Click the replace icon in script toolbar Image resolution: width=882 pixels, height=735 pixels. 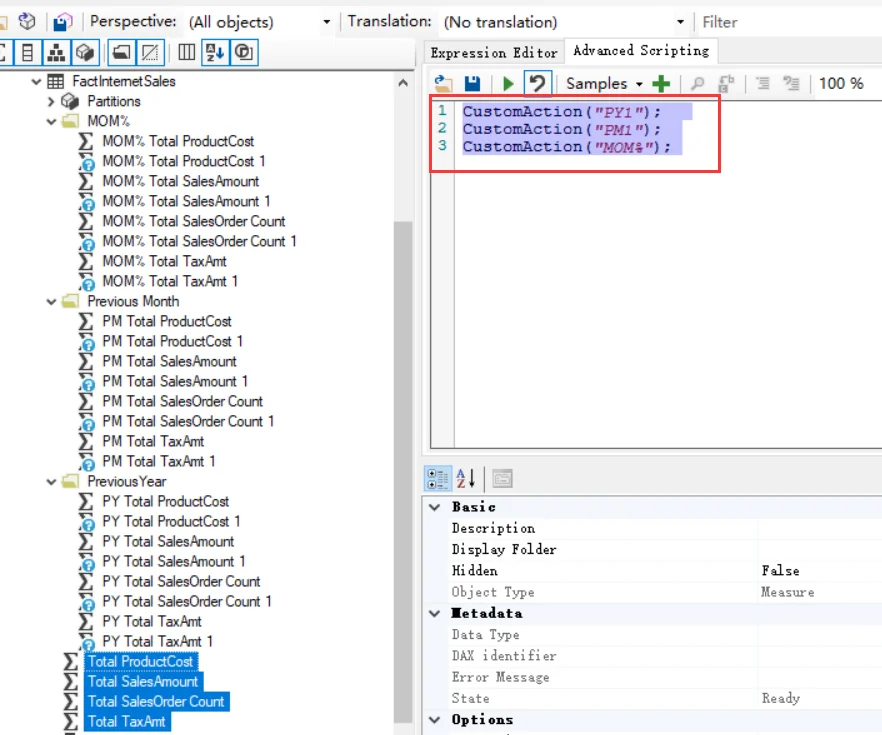click(726, 84)
